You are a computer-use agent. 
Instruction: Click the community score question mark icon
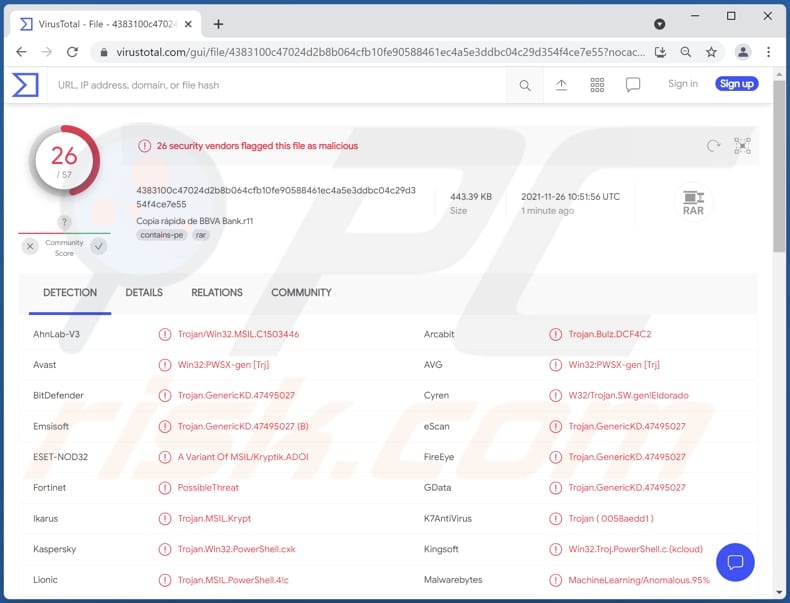64,222
